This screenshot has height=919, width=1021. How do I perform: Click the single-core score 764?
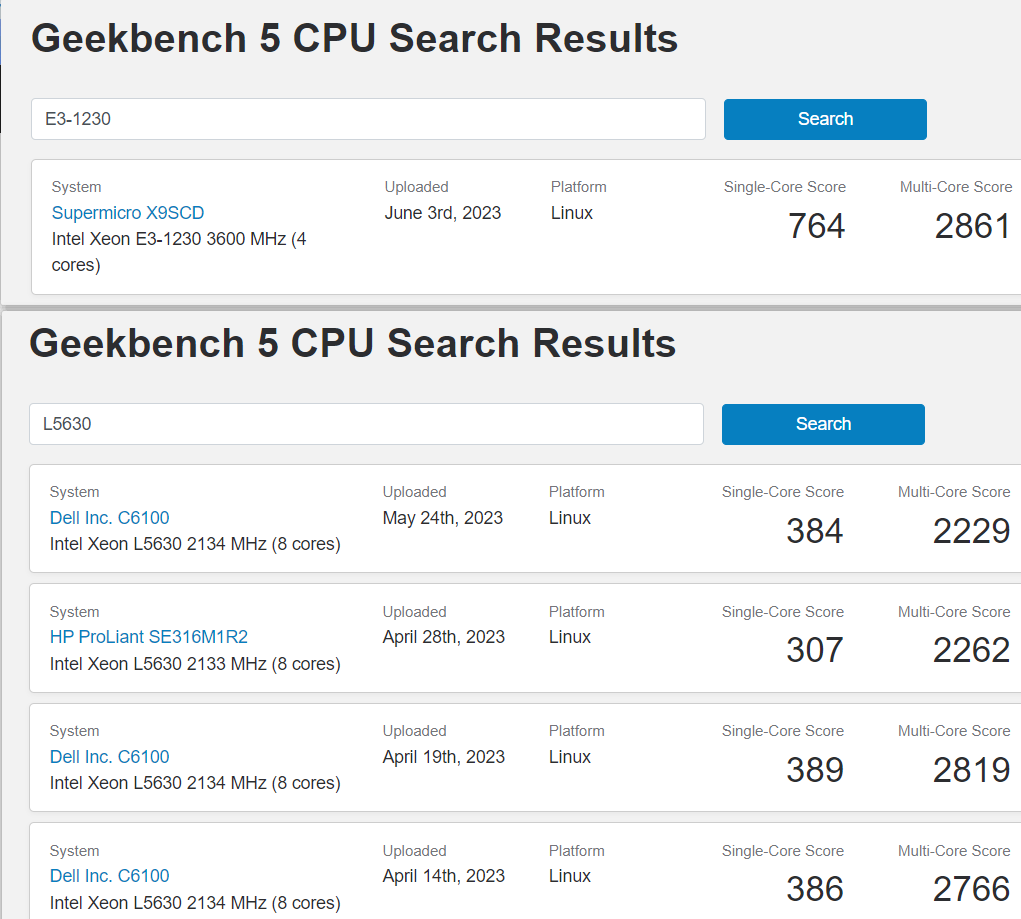pos(816,226)
